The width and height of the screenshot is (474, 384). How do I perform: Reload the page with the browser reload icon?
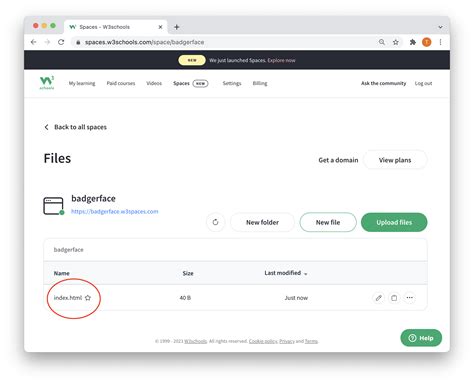61,42
